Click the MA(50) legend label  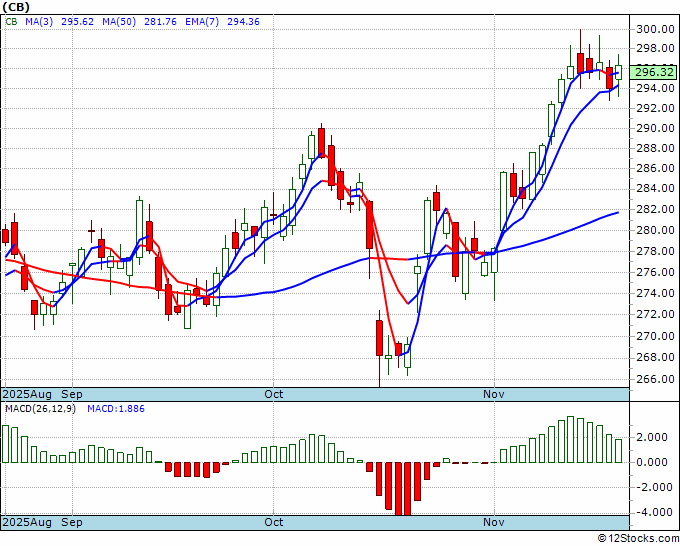(x=119, y=22)
